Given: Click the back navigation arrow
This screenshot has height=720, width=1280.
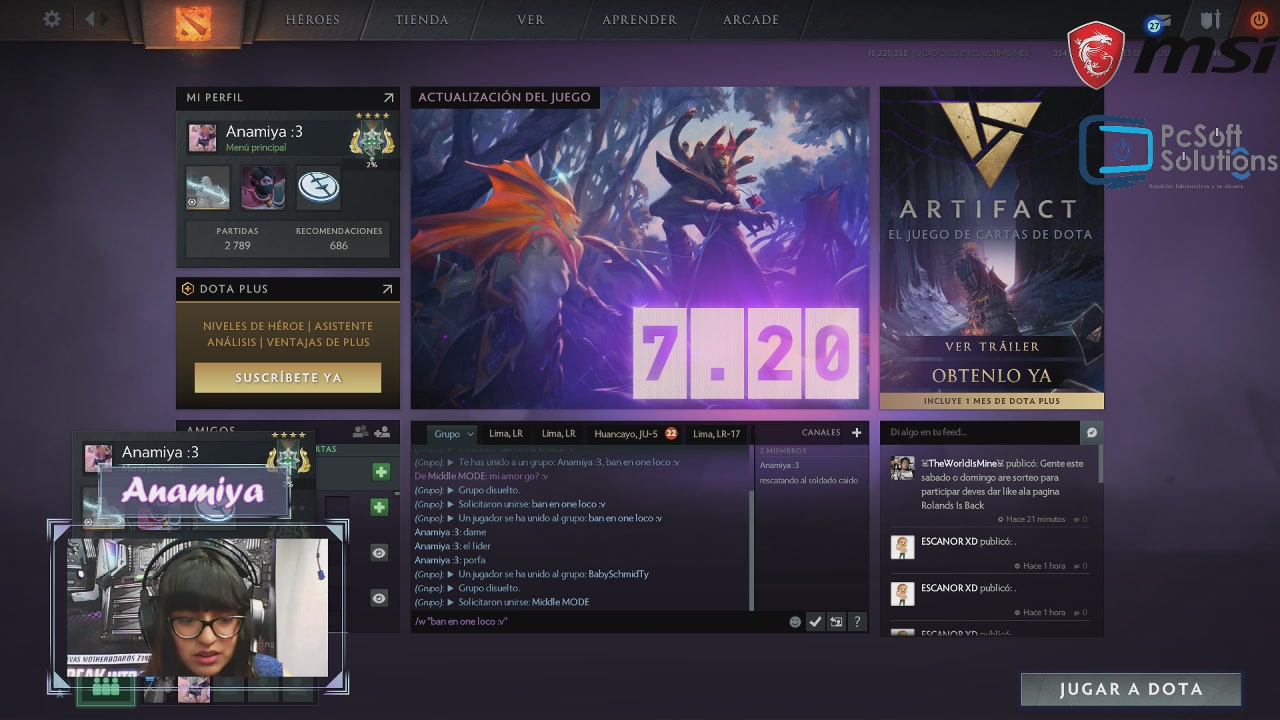Looking at the screenshot, I should click(90, 19).
